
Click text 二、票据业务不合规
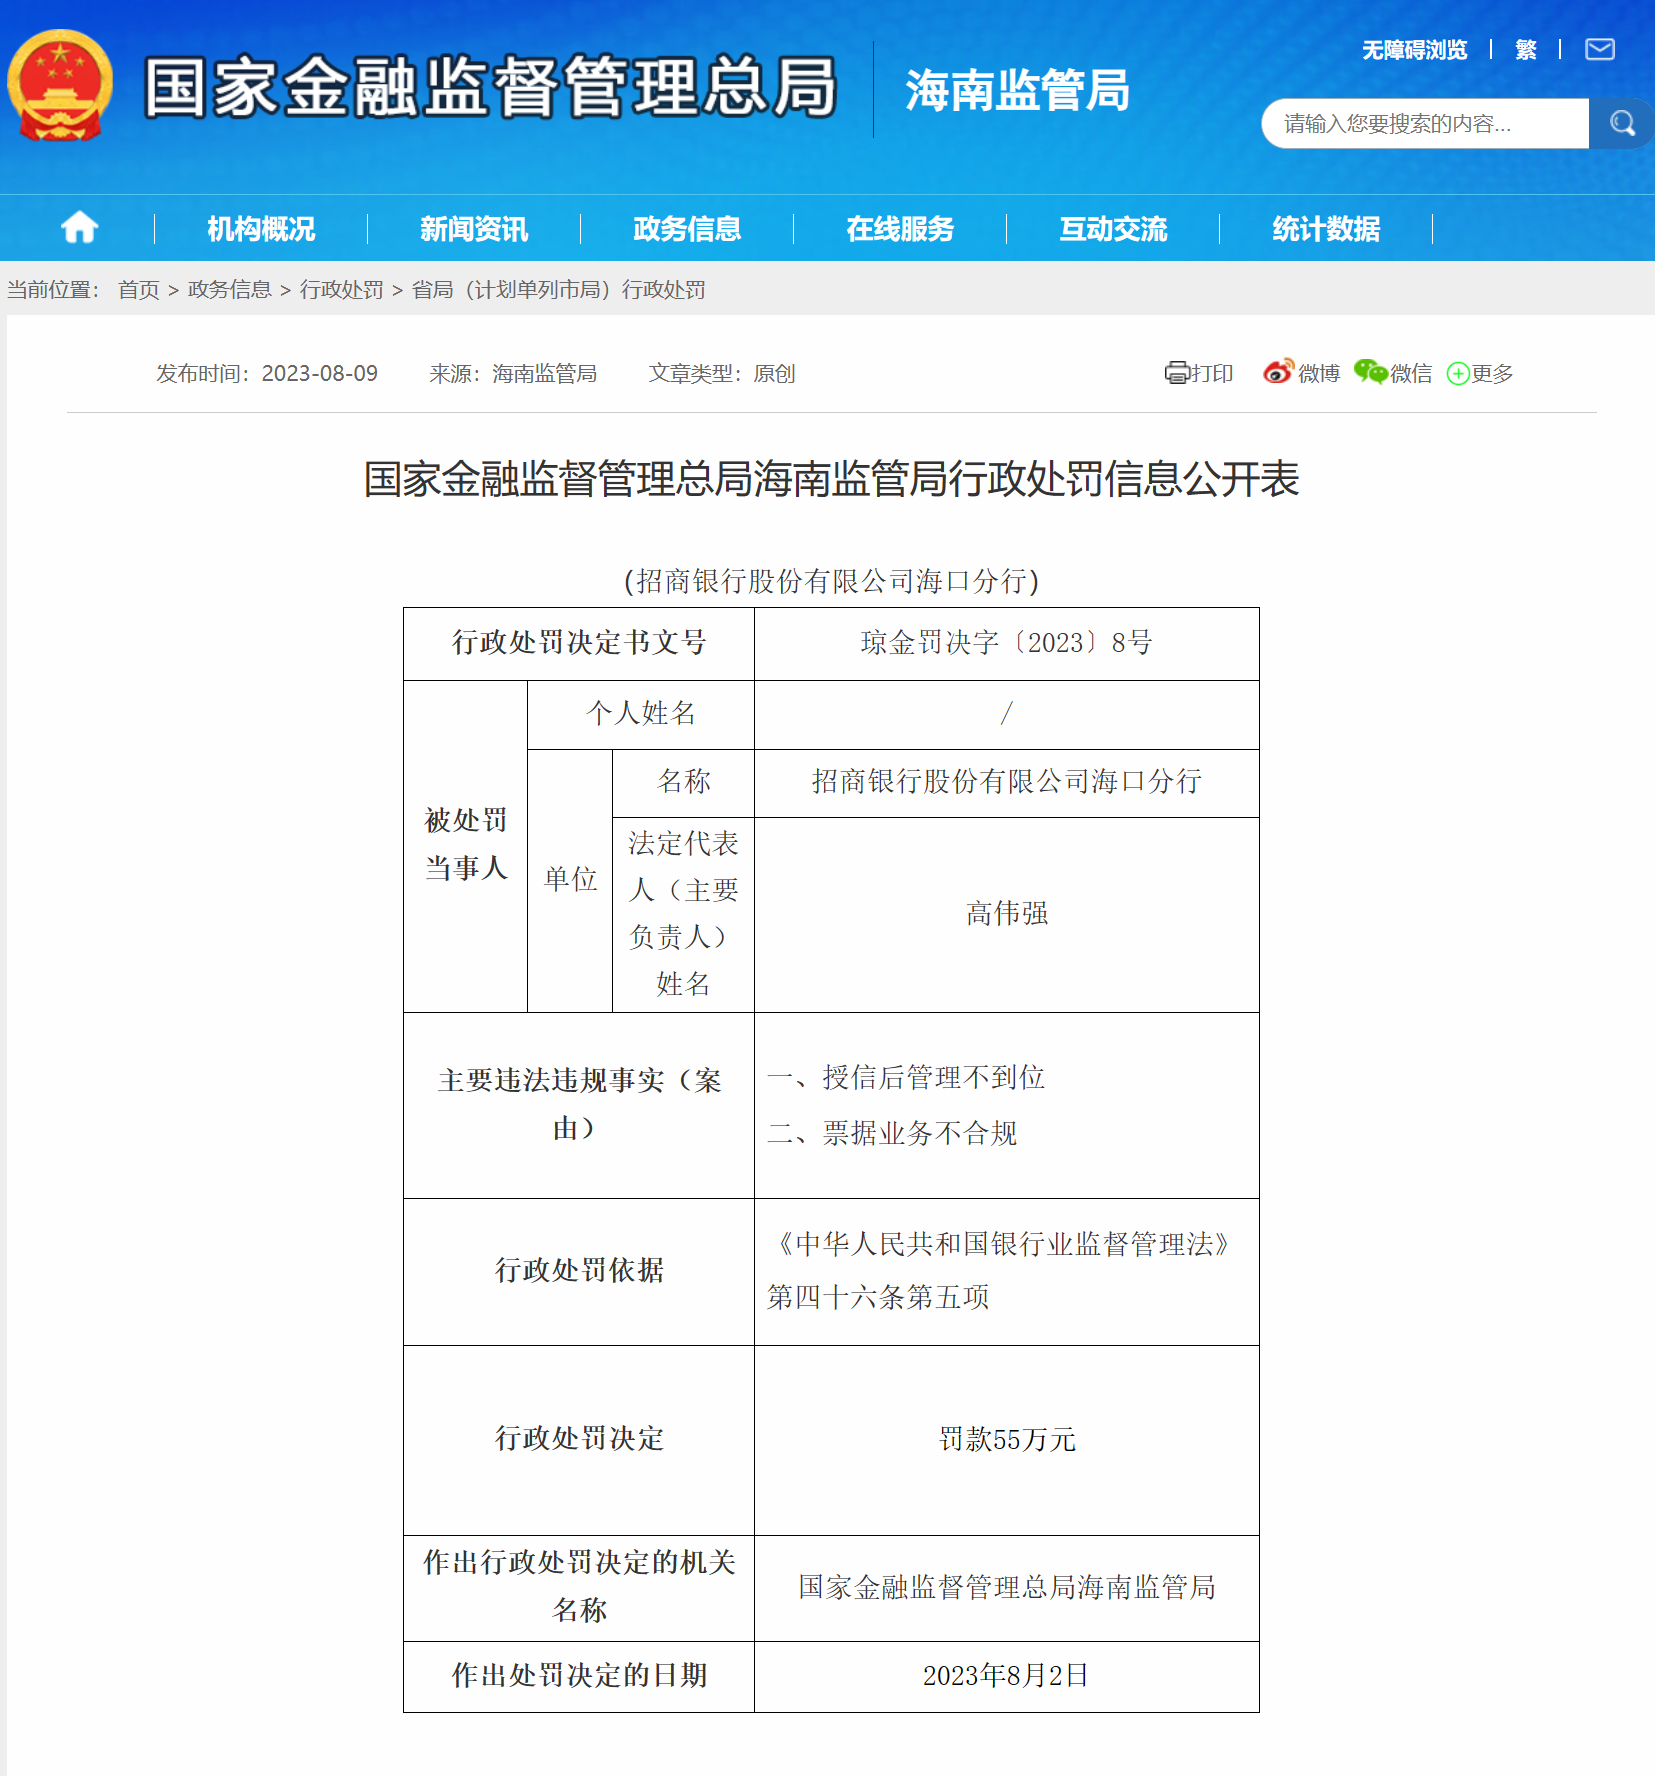click(892, 1134)
